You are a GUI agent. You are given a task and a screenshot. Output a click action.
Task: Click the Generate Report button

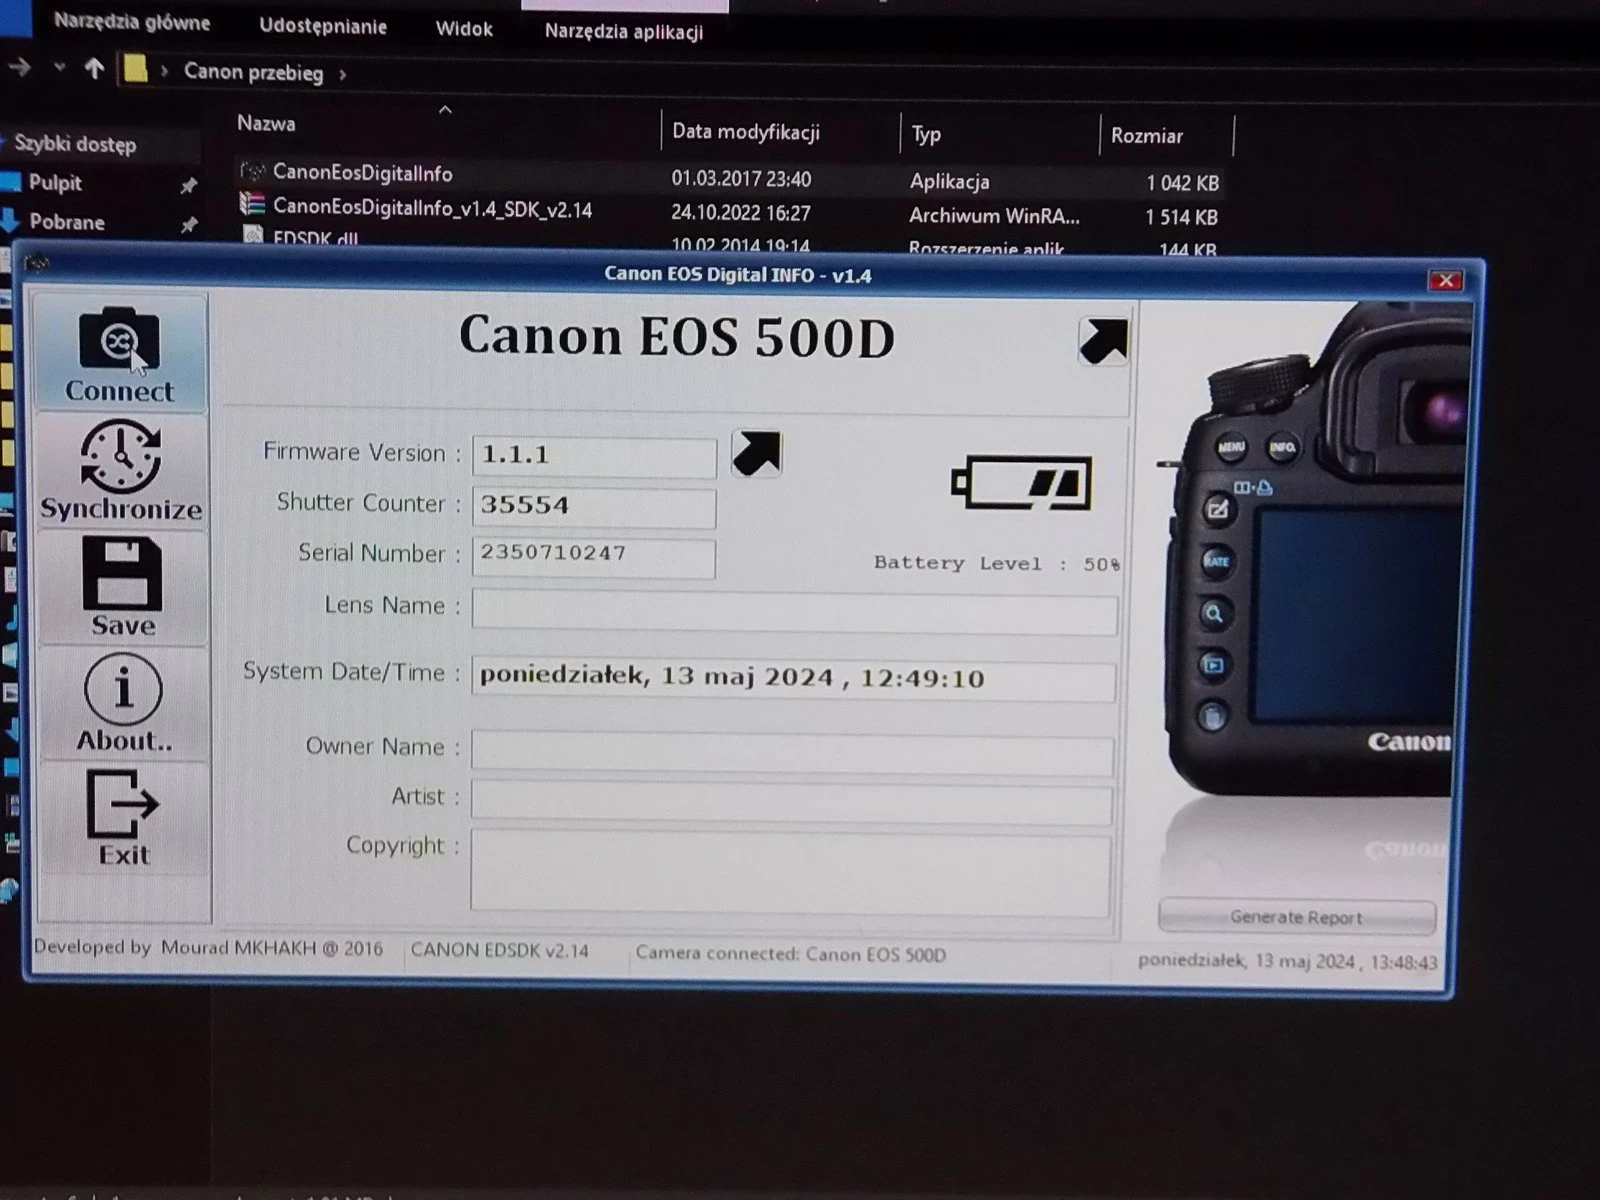point(1296,917)
